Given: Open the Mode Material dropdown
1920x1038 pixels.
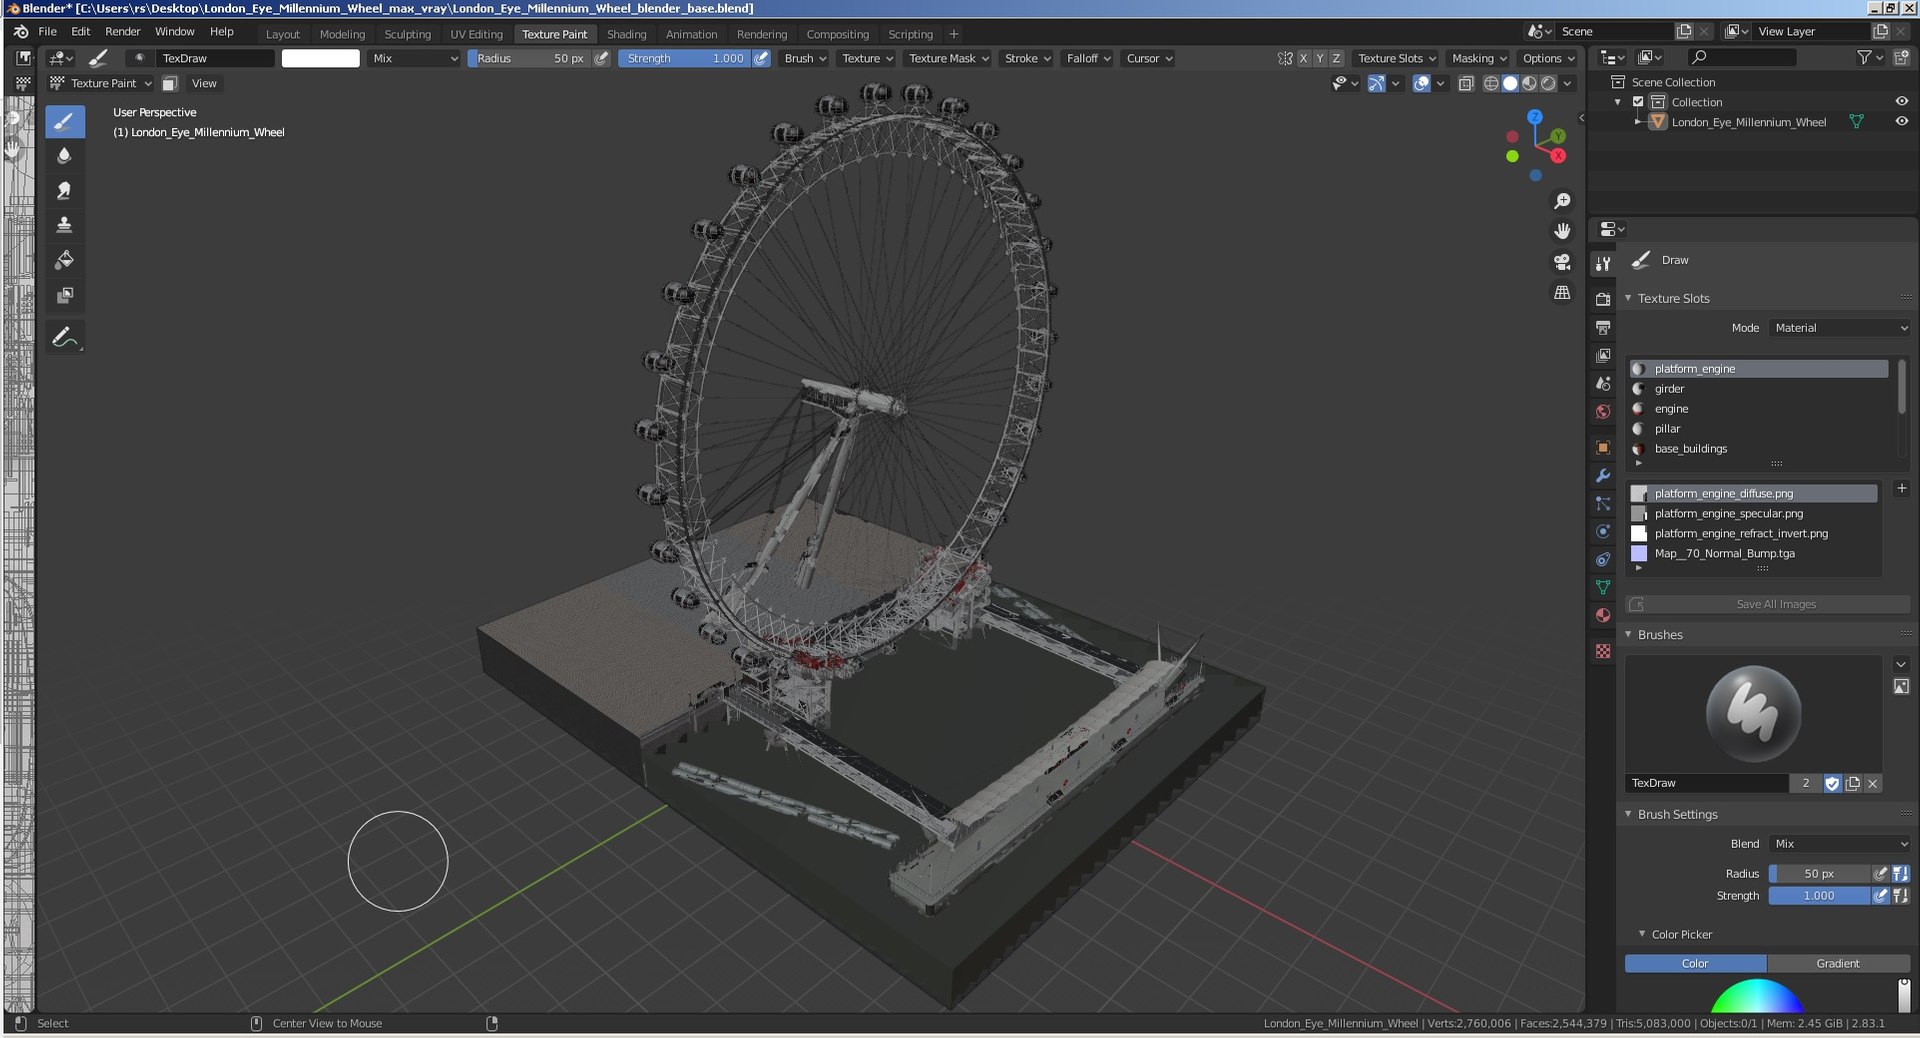Looking at the screenshot, I should [x=1840, y=328].
